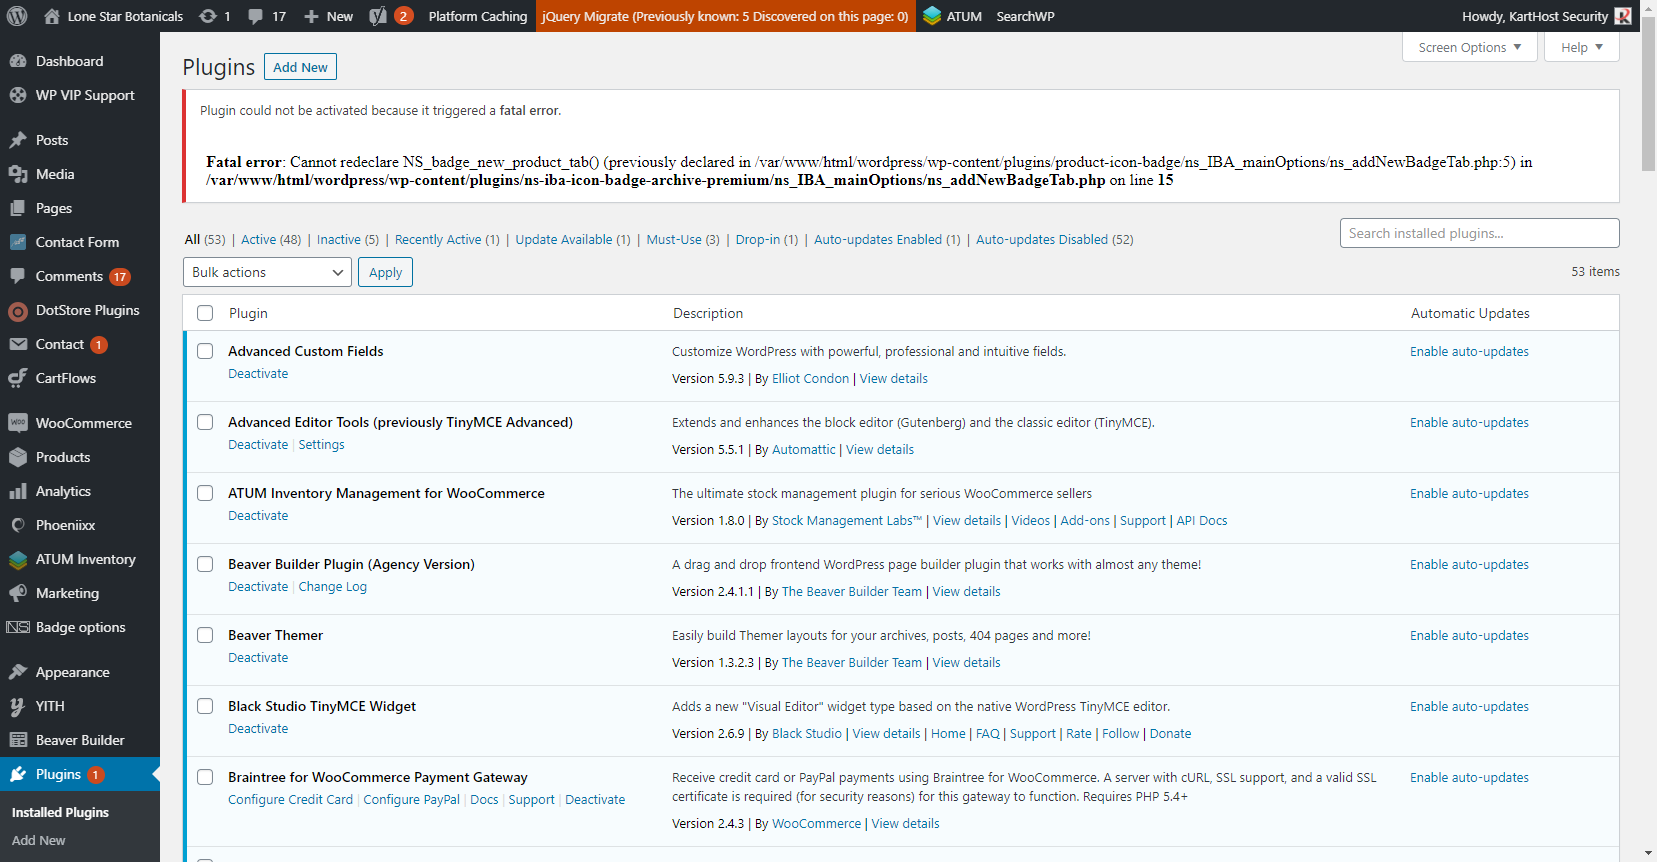The width and height of the screenshot is (1657, 862).
Task: Show Must-Use plugins
Action: click(683, 239)
